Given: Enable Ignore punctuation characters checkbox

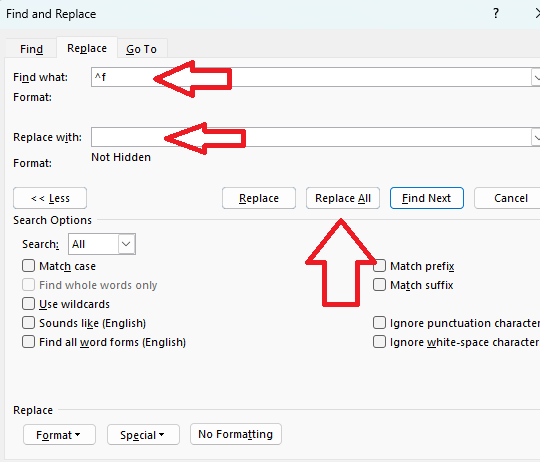Looking at the screenshot, I should (380, 323).
